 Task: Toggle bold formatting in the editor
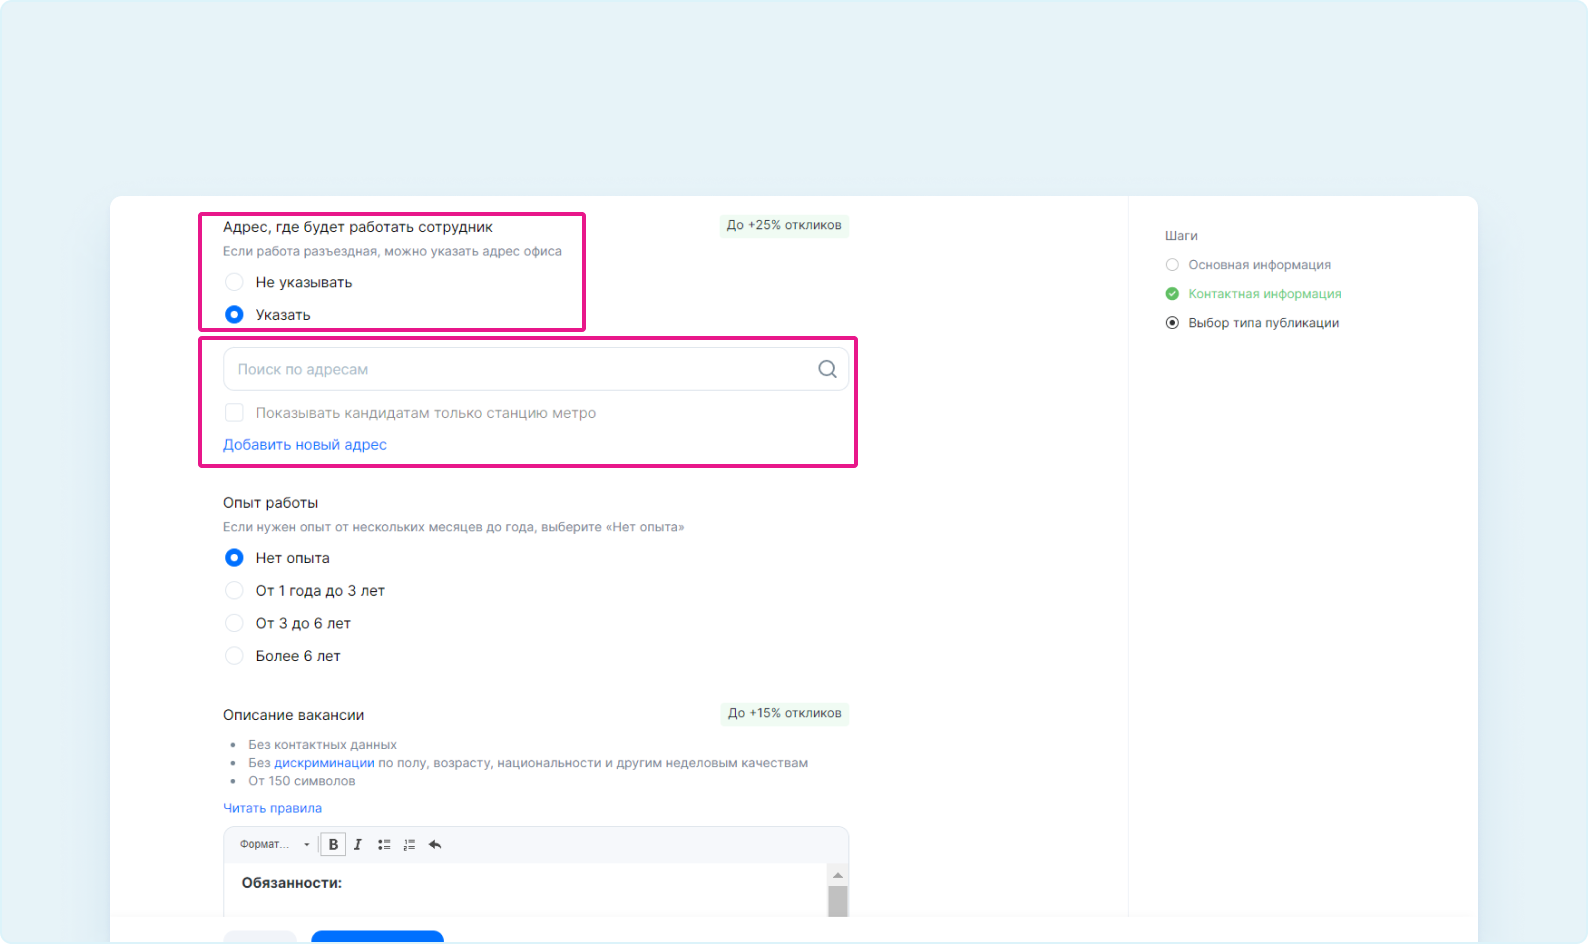click(x=333, y=844)
